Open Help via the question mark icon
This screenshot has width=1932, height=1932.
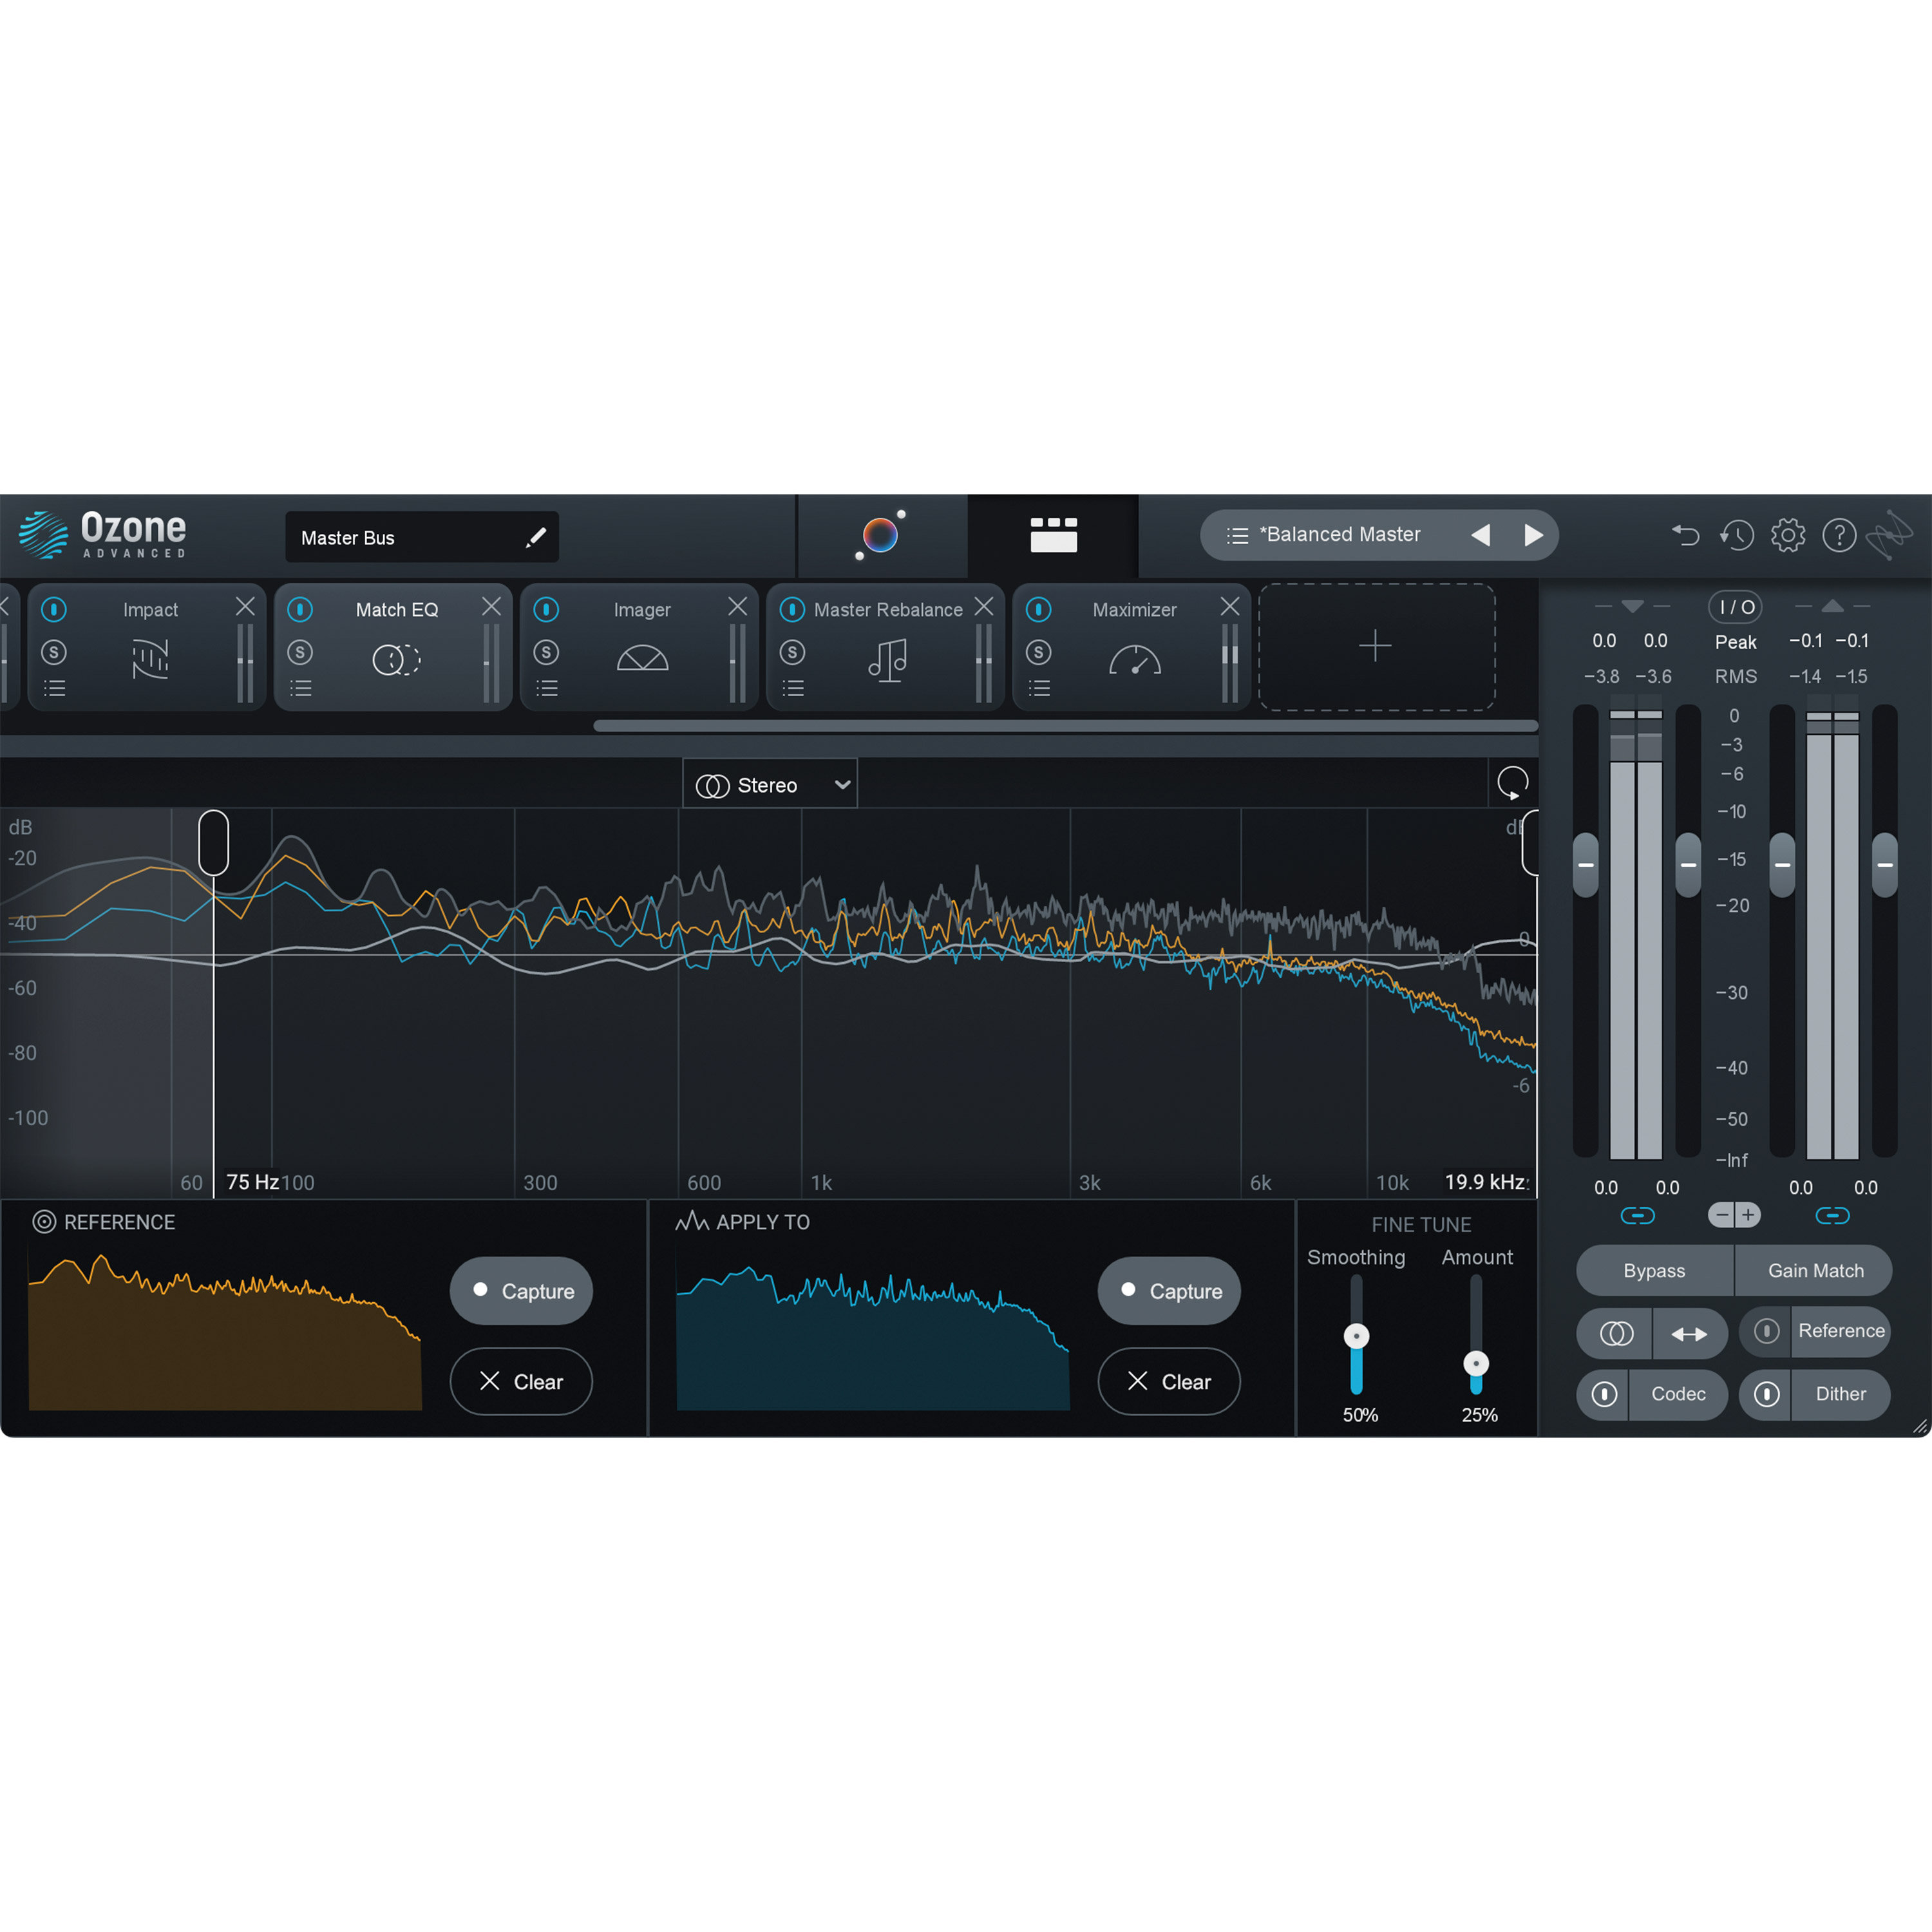pos(1840,536)
